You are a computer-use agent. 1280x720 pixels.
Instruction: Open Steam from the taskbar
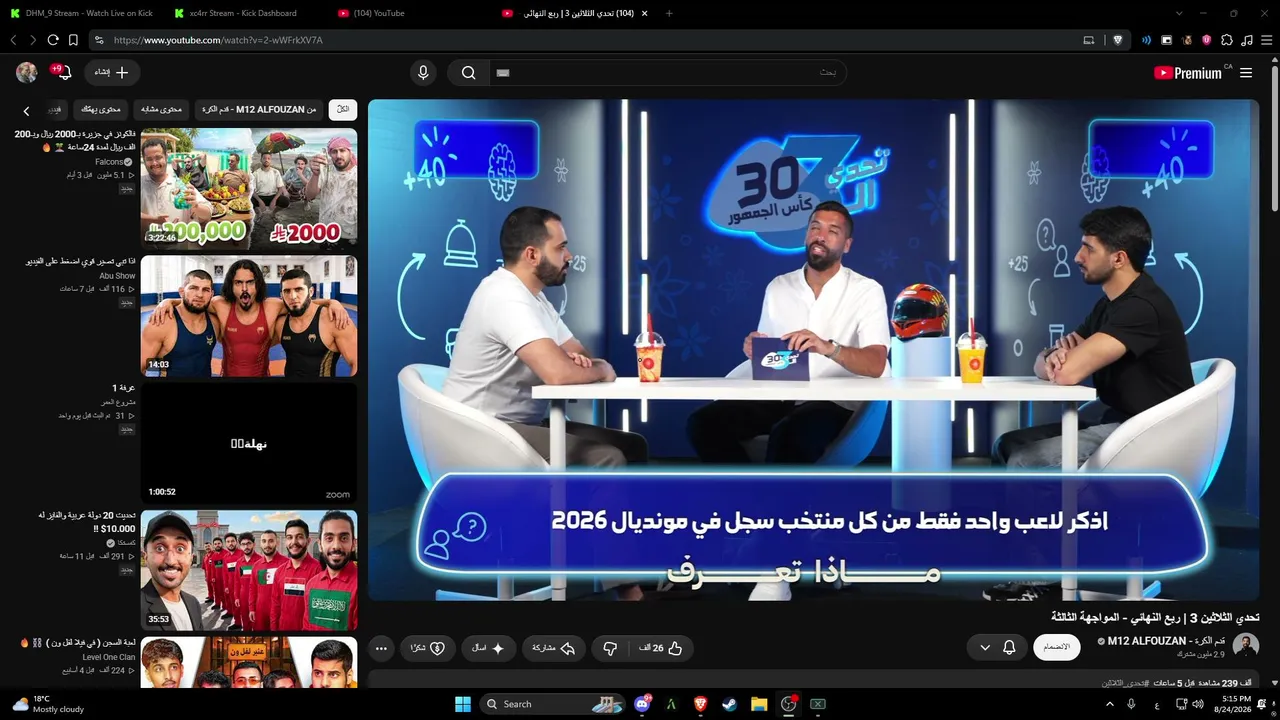[x=729, y=704]
